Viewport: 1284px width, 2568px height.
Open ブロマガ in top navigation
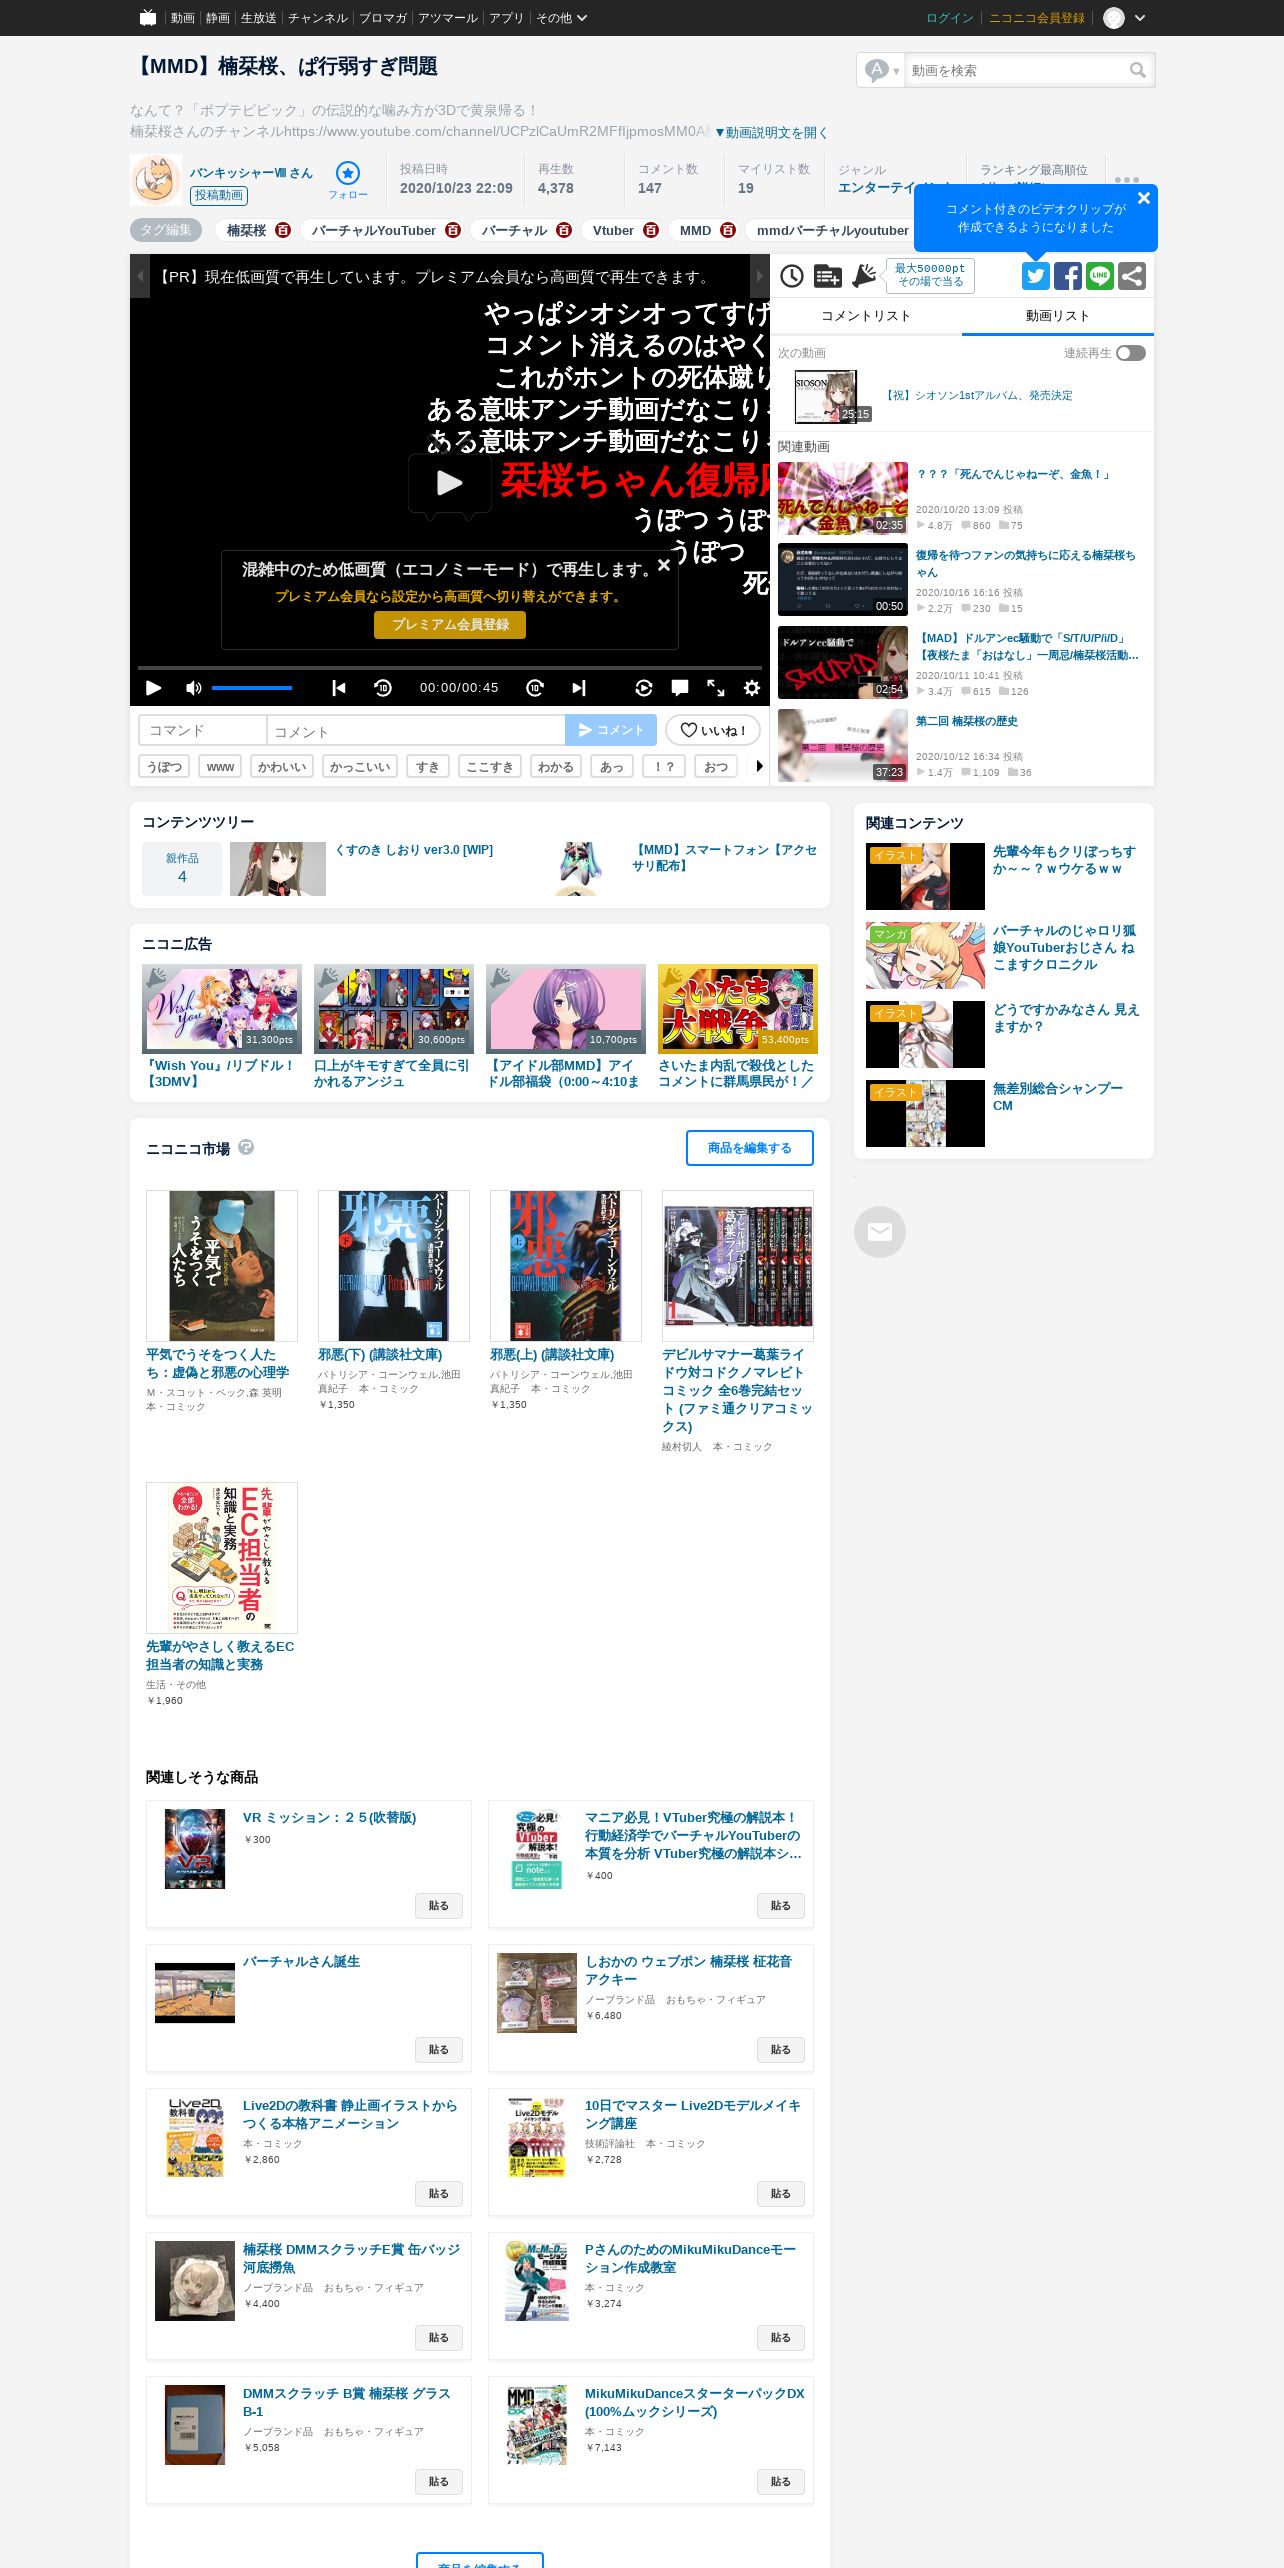pos(383,18)
